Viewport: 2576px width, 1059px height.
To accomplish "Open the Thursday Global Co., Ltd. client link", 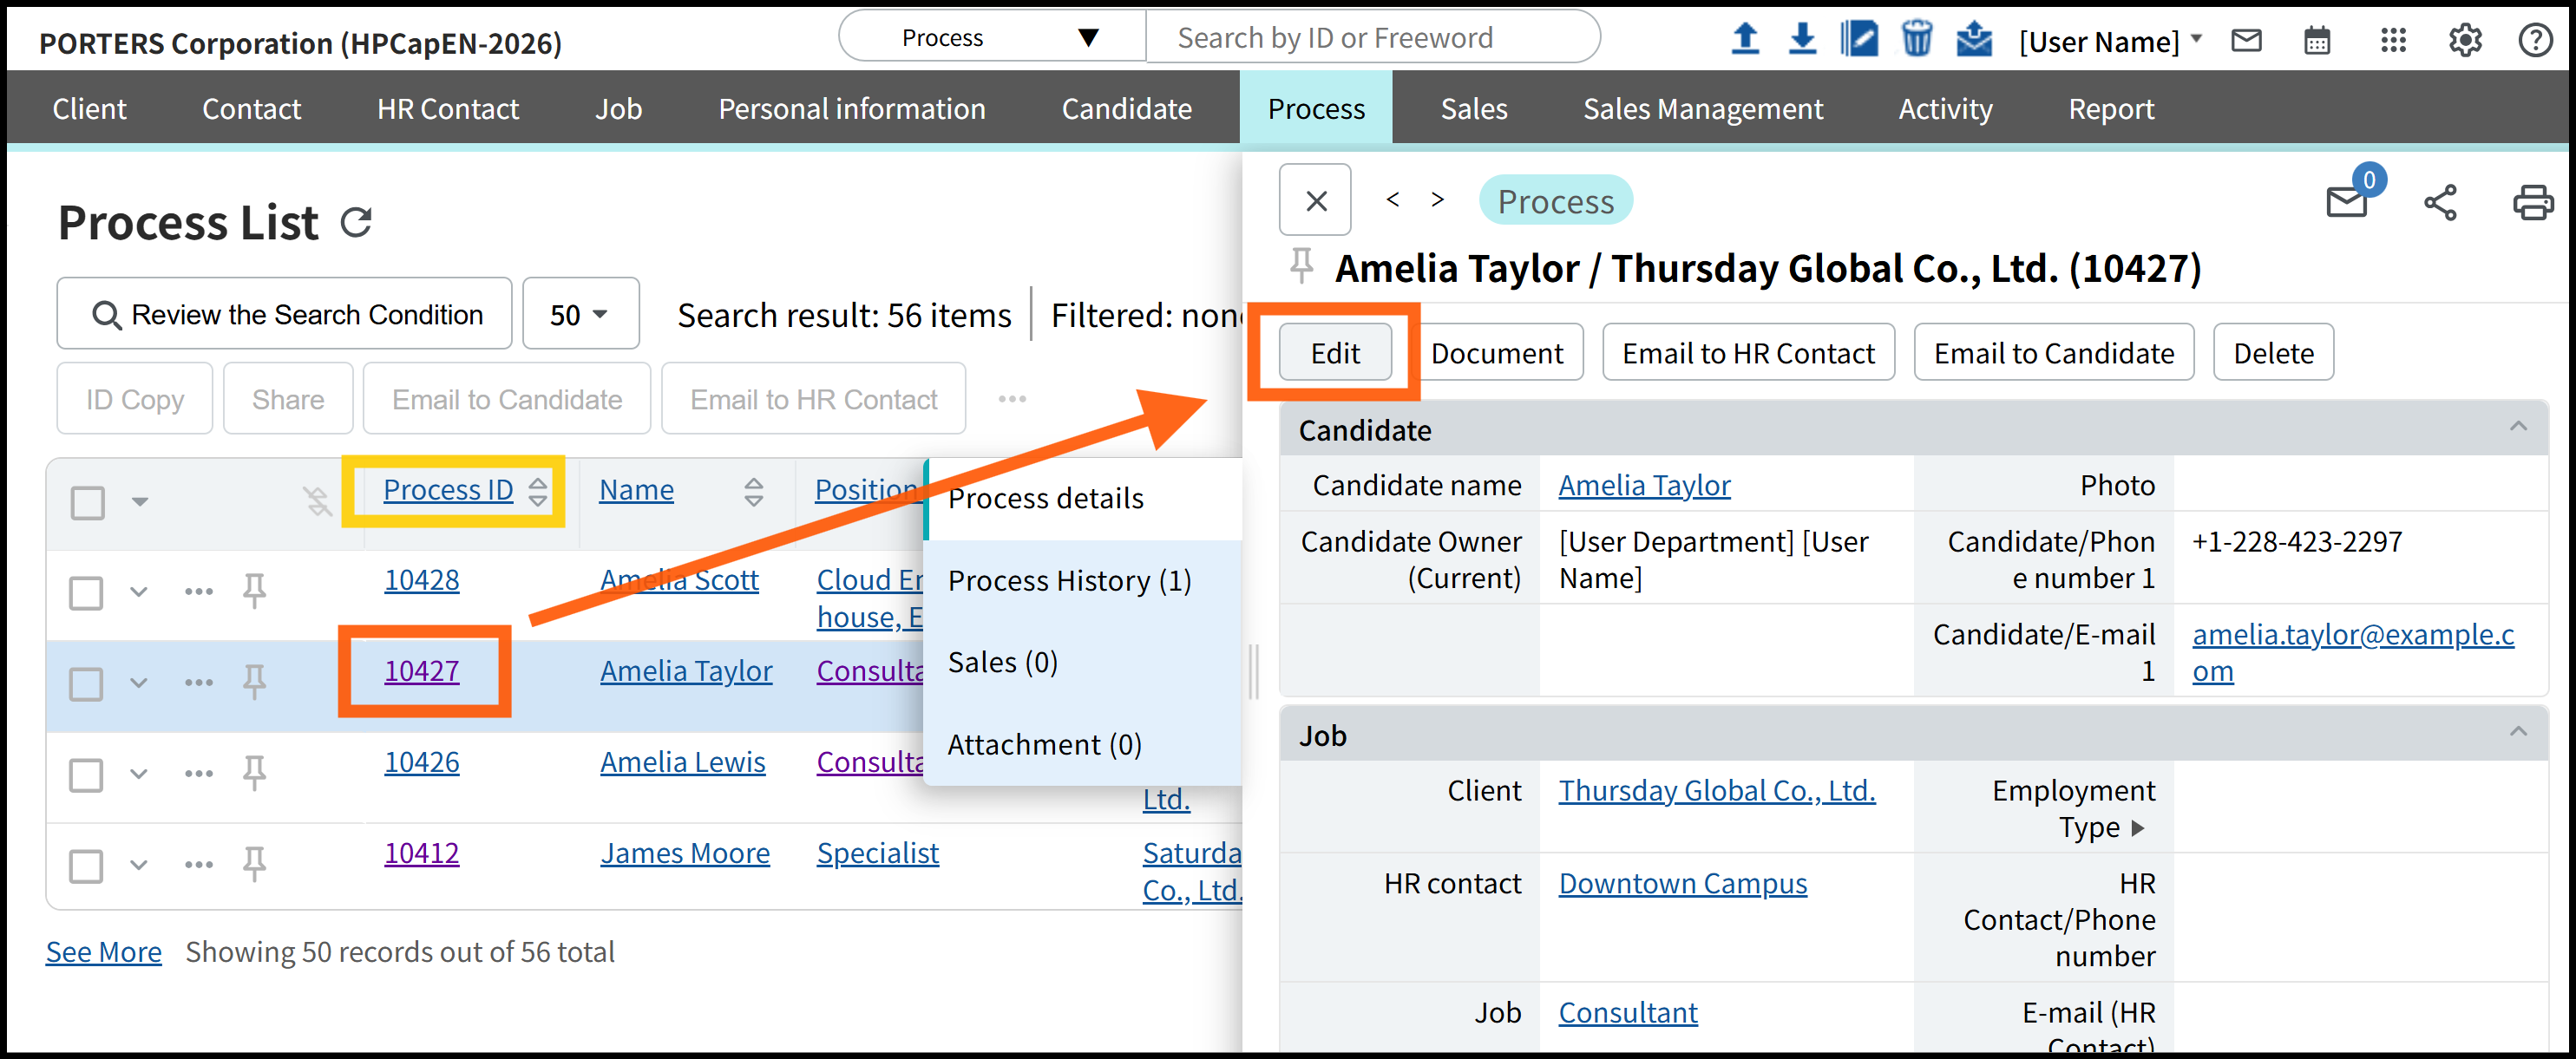I will click(1716, 791).
